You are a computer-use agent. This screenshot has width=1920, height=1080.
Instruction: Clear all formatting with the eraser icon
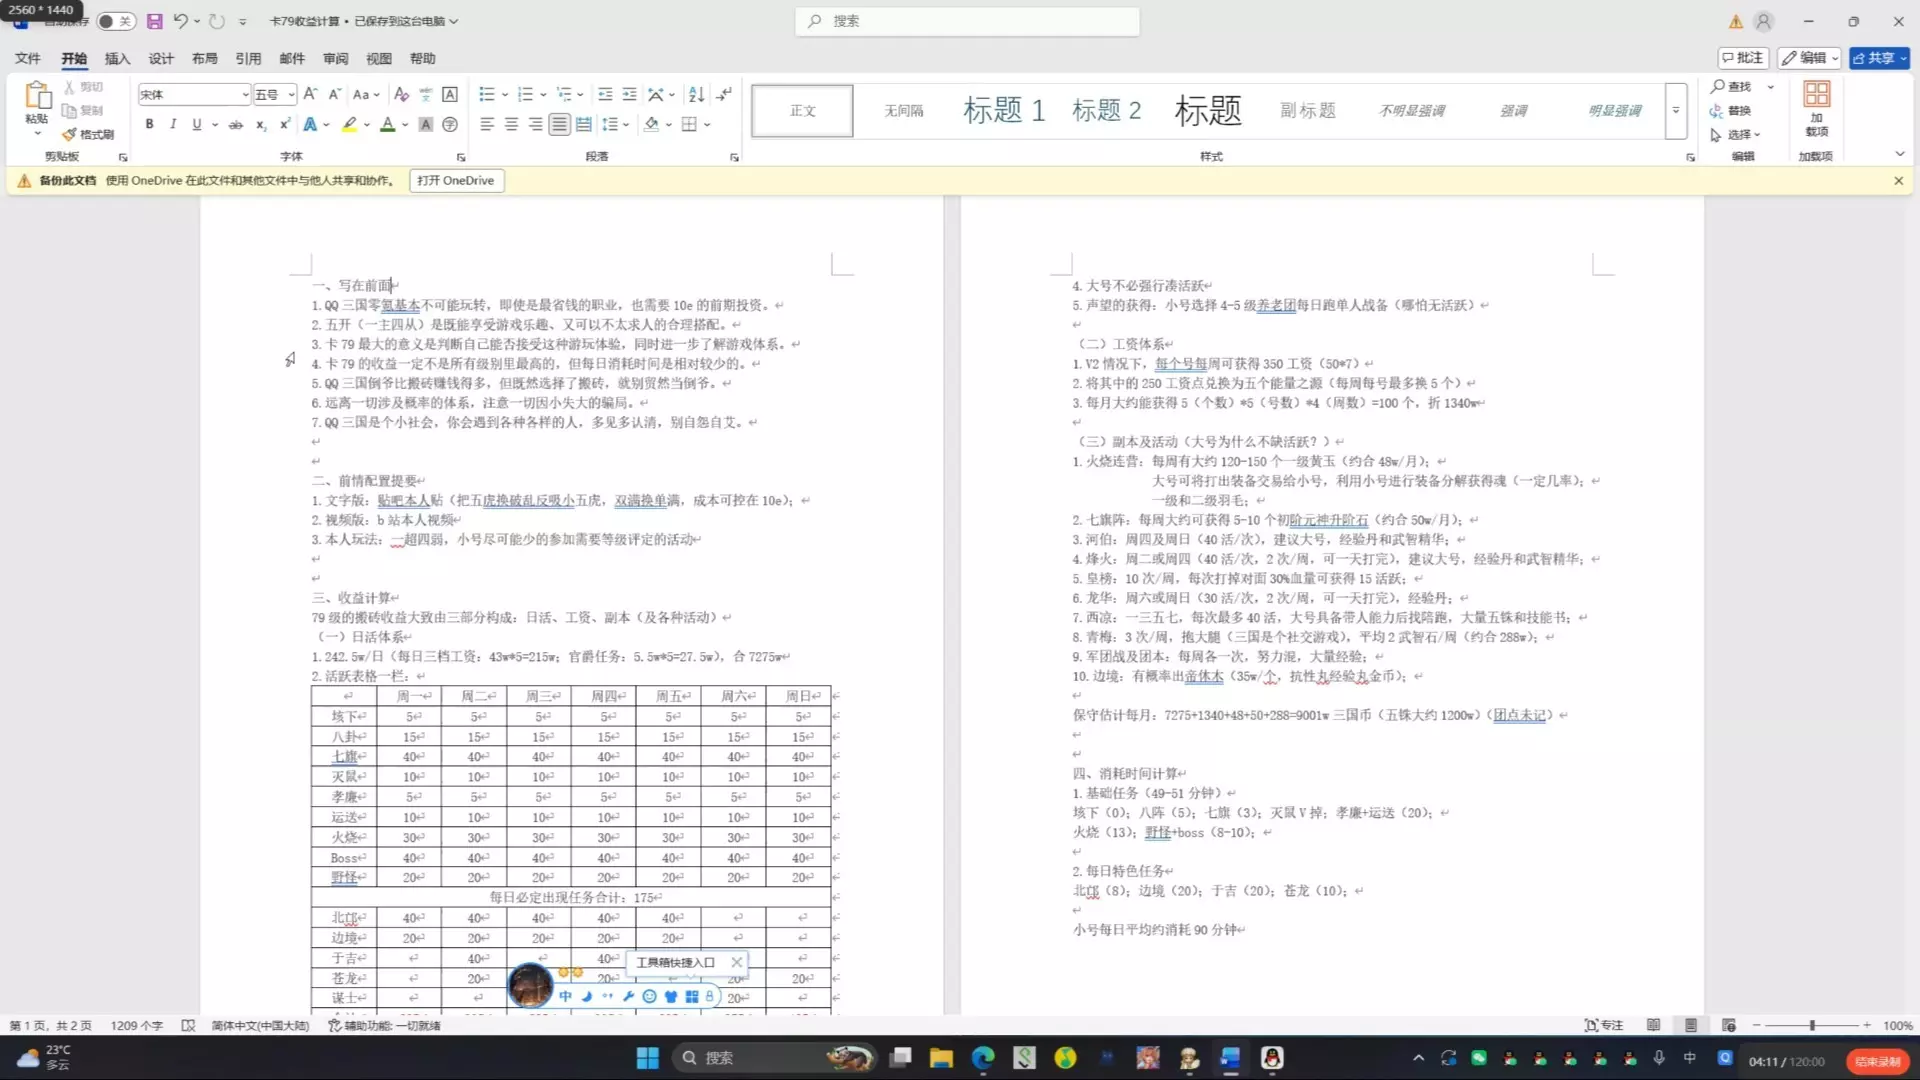coord(401,94)
